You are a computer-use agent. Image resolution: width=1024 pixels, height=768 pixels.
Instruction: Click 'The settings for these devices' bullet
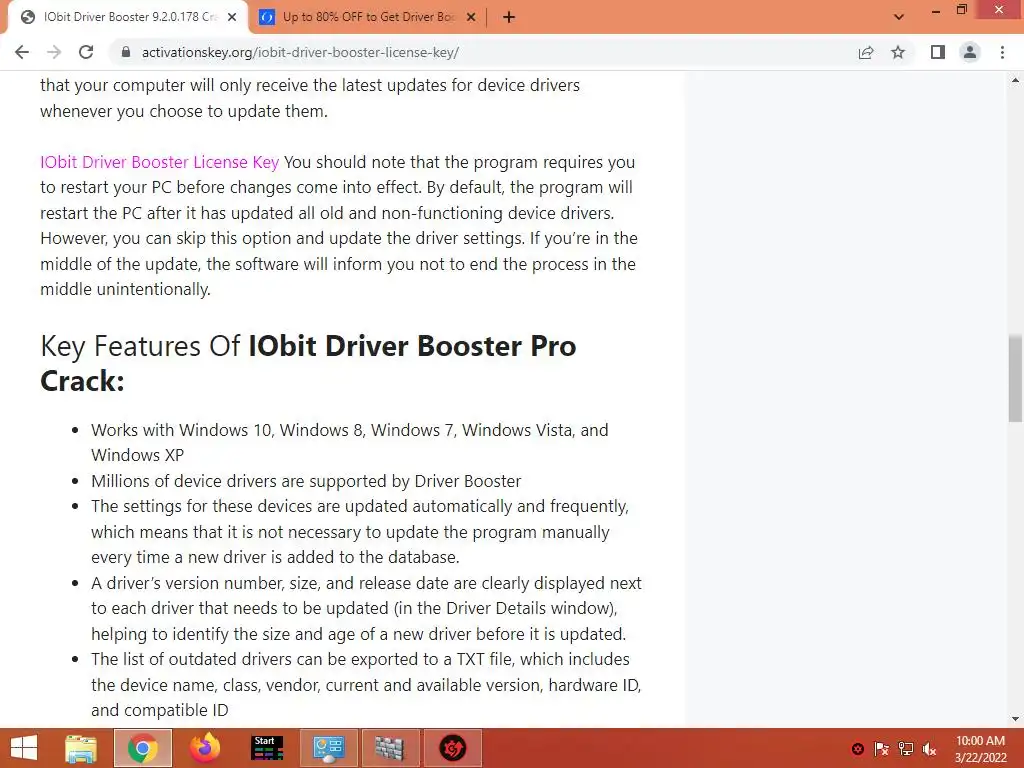click(360, 532)
